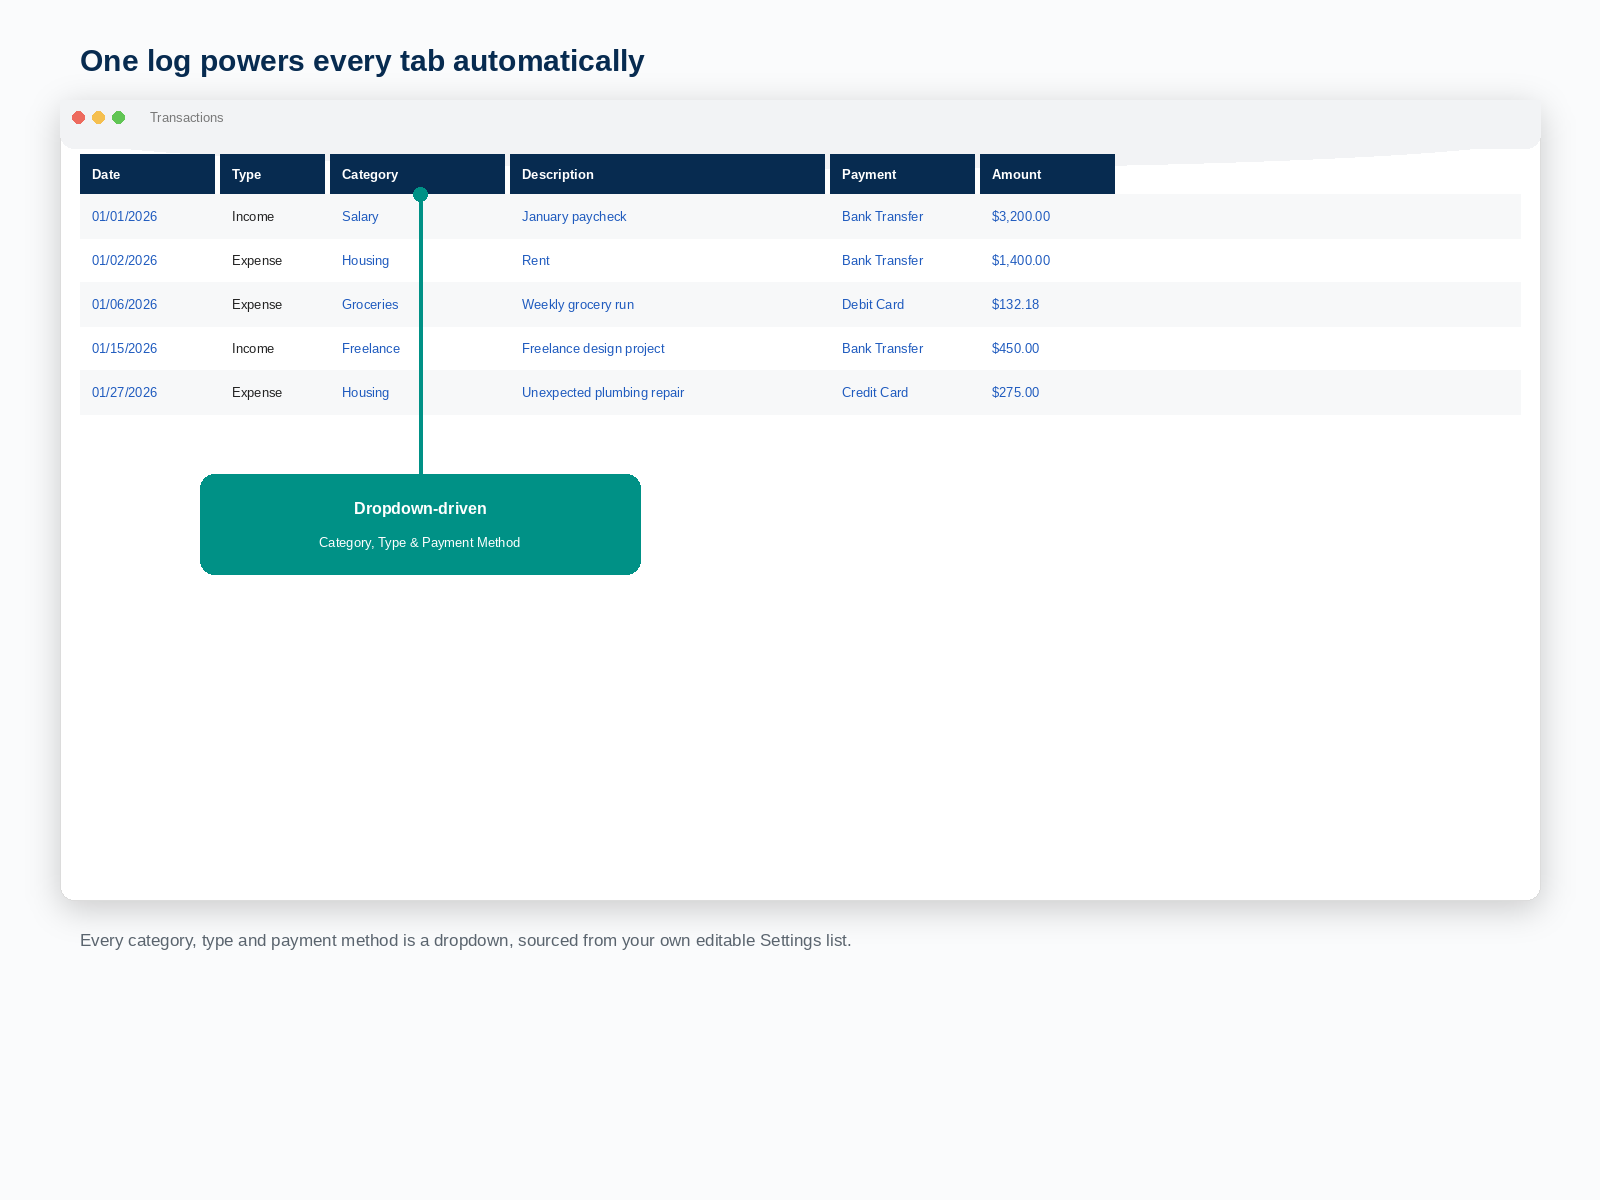Click date cell 01/27/2026
Image resolution: width=1600 pixels, height=1200 pixels.
tap(124, 393)
